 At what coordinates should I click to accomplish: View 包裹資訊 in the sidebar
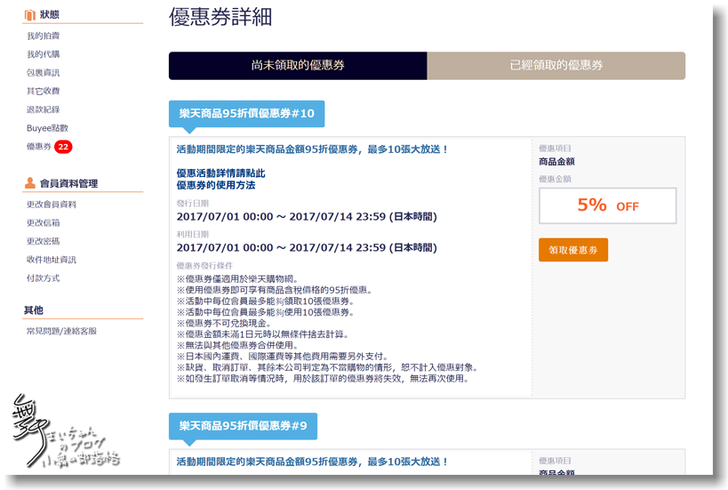43,73
